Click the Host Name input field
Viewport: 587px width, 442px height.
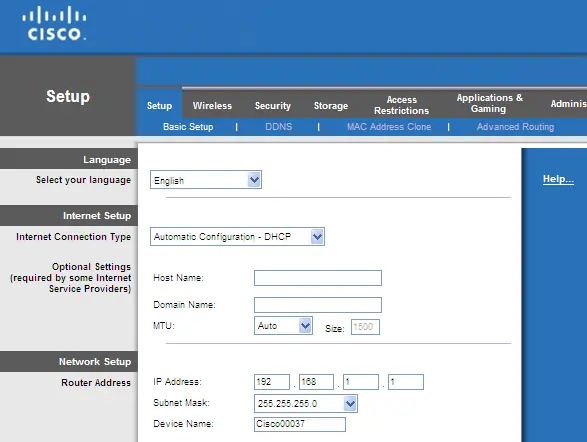click(318, 278)
